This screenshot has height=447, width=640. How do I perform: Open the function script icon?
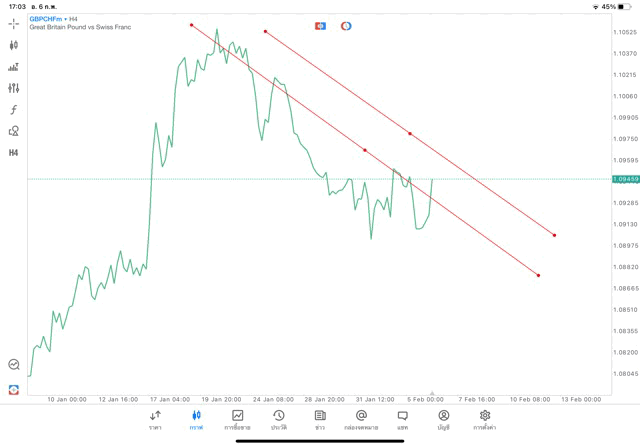(14, 110)
